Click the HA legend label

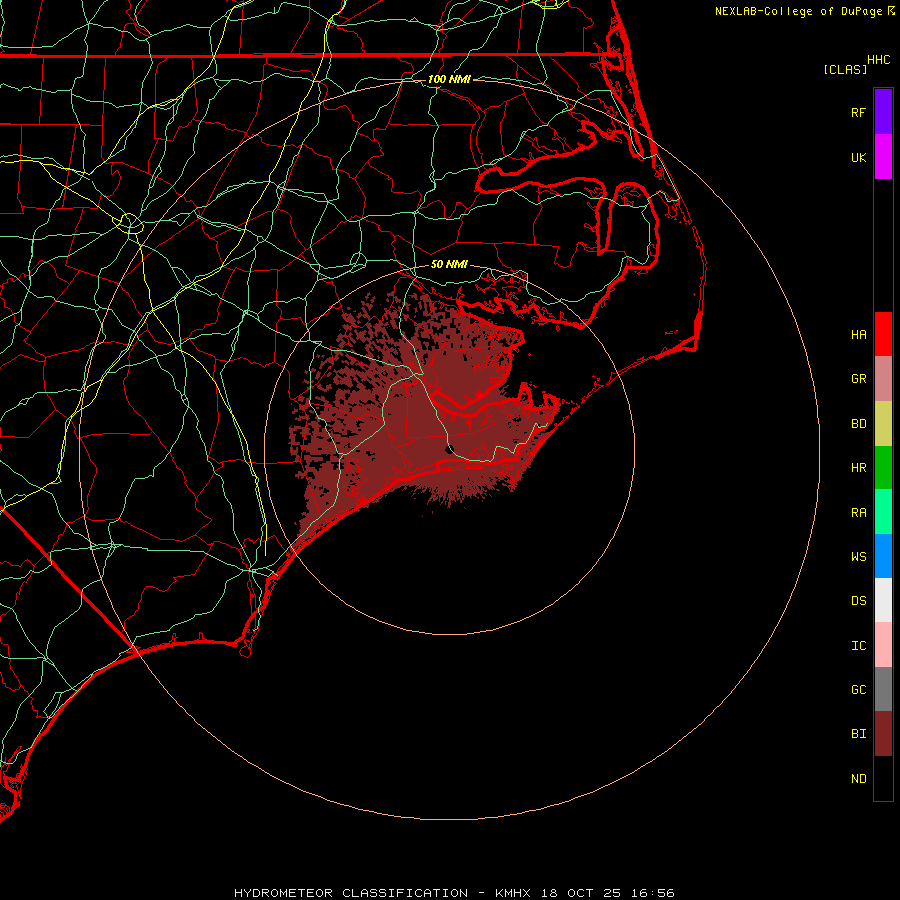tap(858, 335)
